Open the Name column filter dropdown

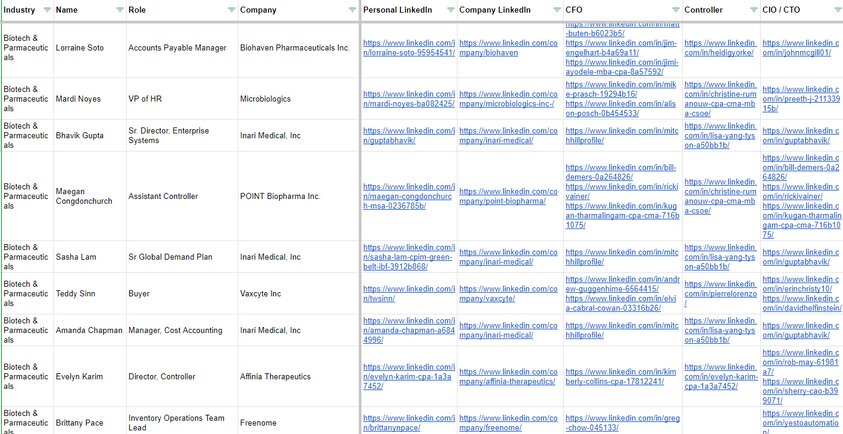pyautogui.click(x=120, y=10)
